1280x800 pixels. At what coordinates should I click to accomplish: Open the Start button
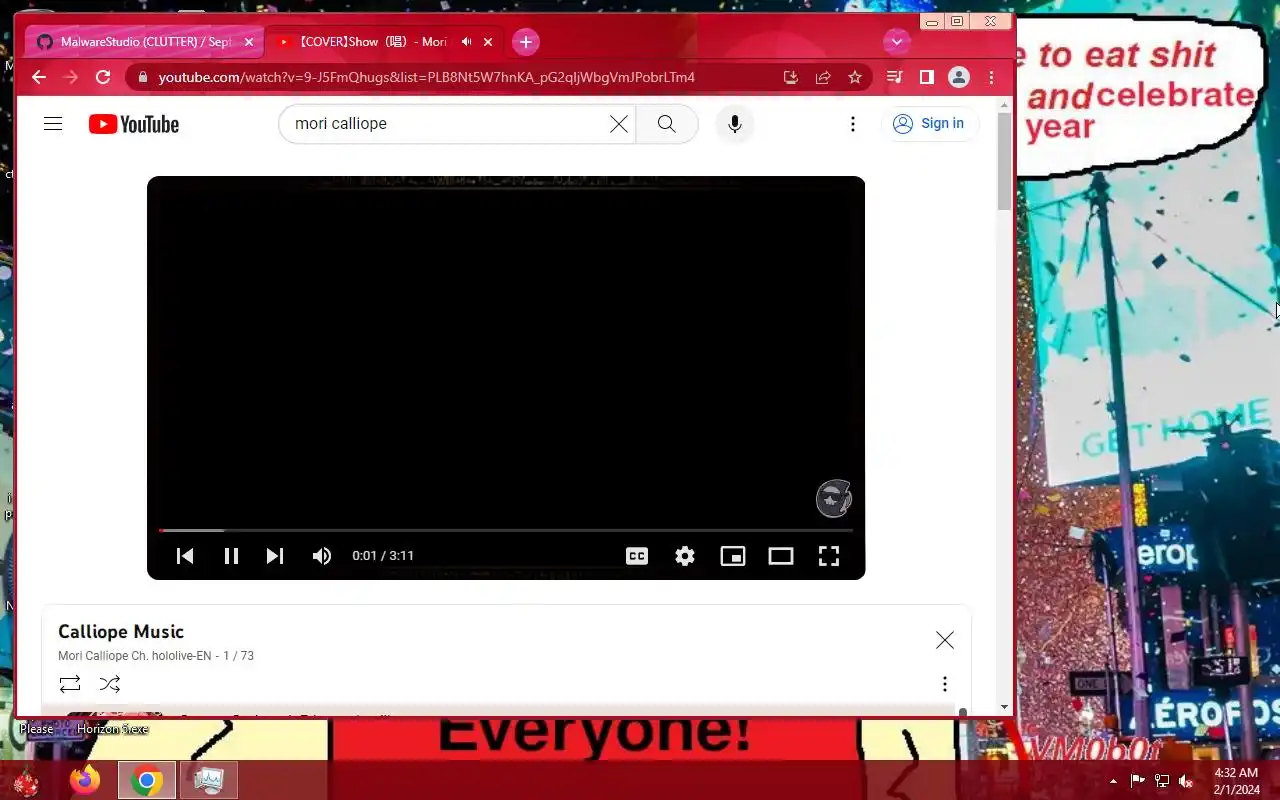point(25,781)
